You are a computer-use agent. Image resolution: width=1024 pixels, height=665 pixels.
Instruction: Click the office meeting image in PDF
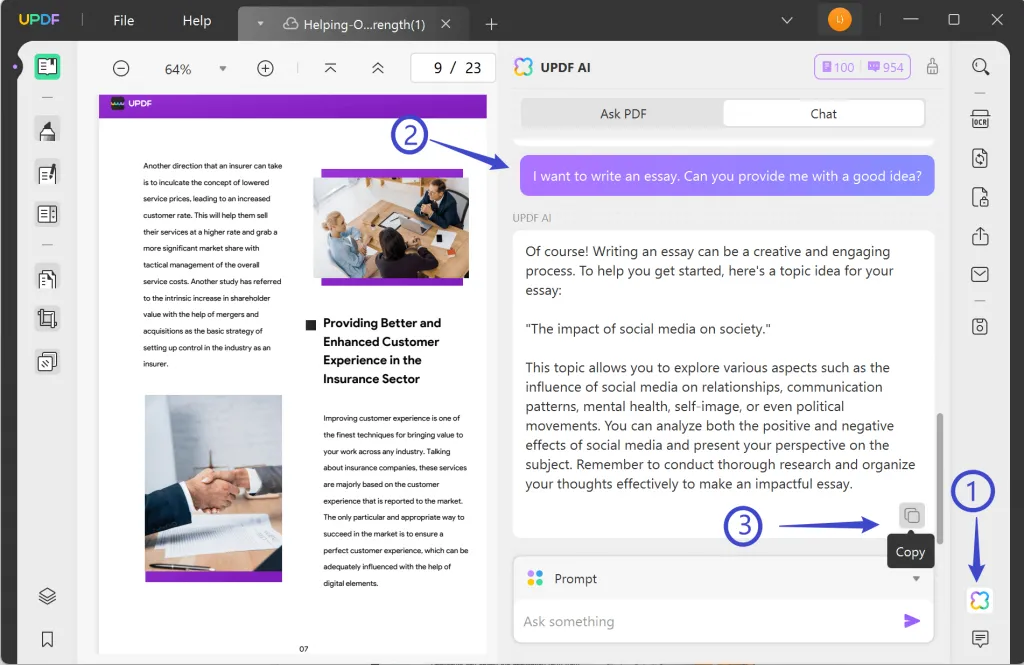click(x=391, y=227)
